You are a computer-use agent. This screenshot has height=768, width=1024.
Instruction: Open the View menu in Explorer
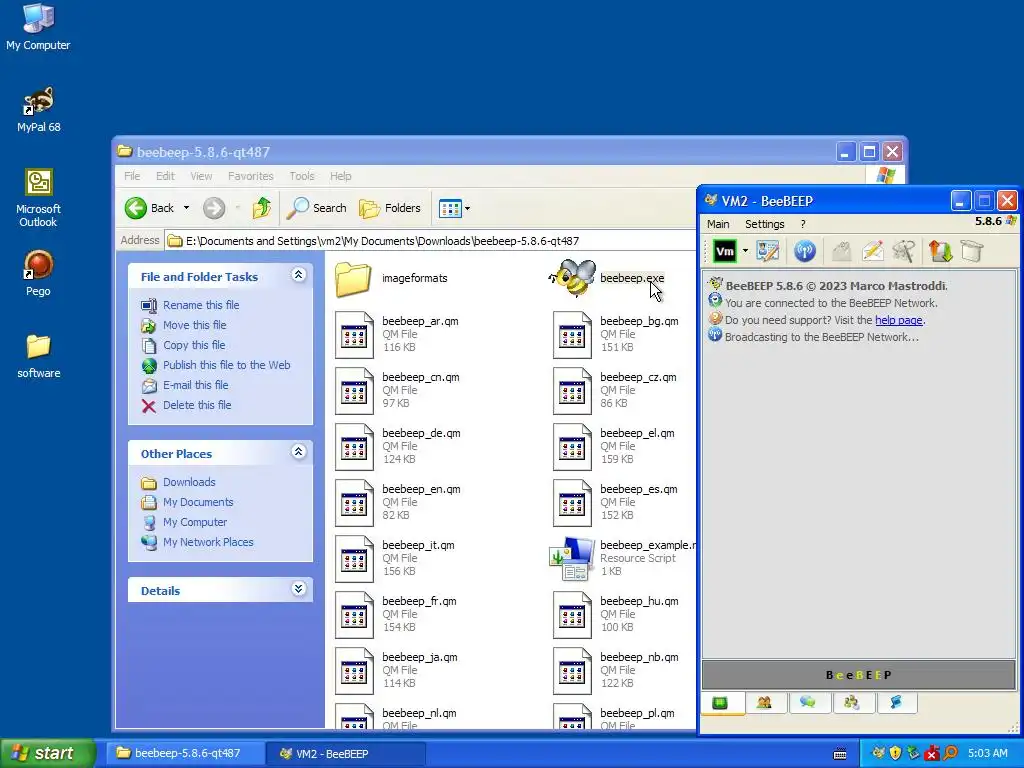(201, 176)
